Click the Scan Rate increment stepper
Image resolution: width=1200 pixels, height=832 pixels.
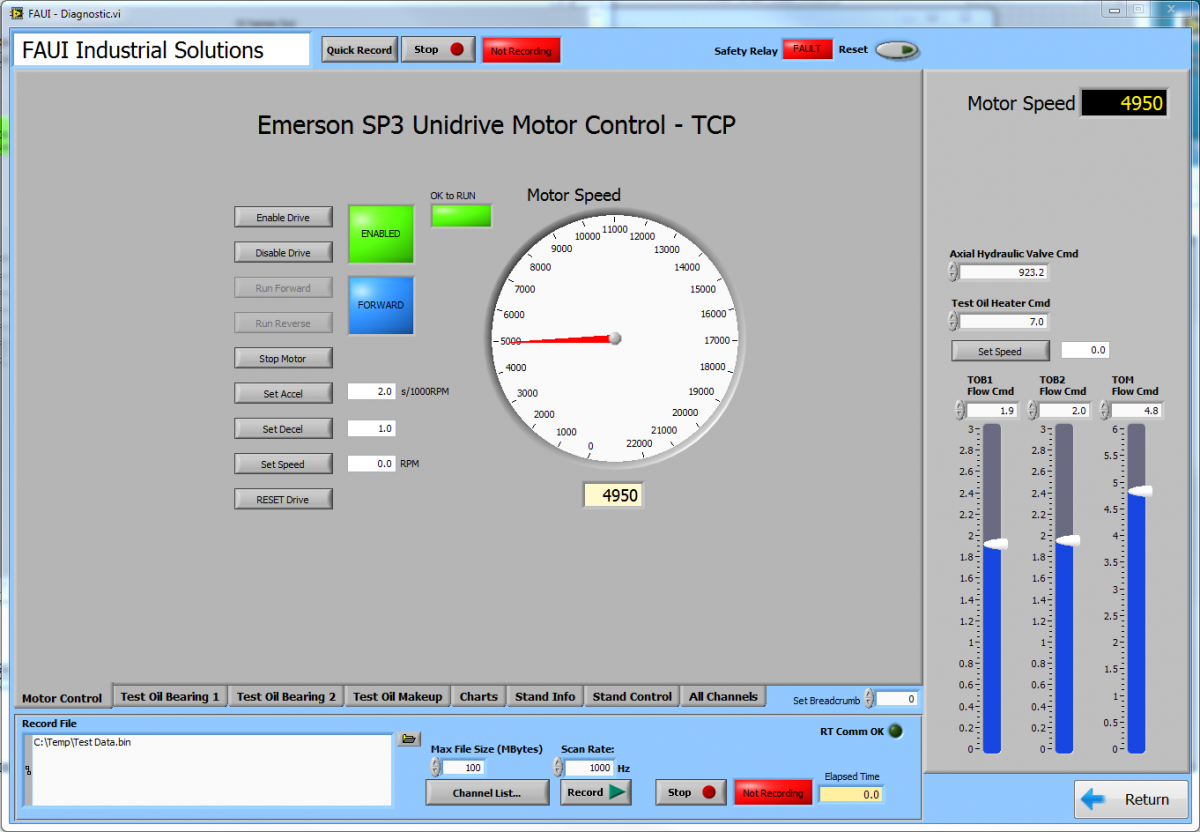(x=558, y=763)
